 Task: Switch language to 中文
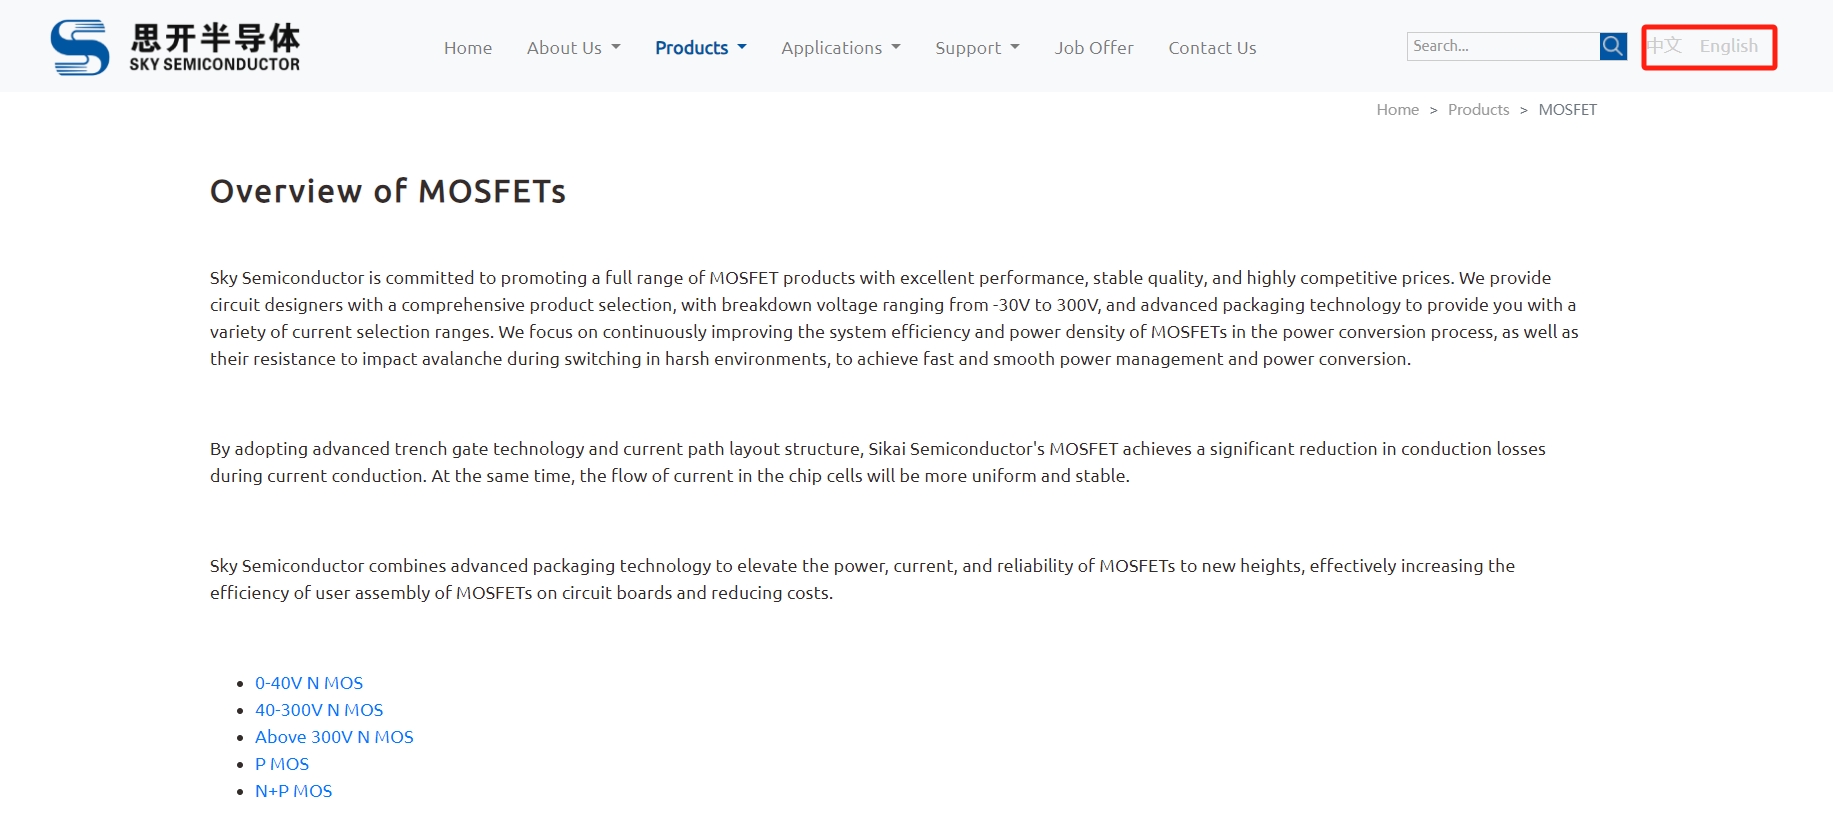pos(1665,46)
